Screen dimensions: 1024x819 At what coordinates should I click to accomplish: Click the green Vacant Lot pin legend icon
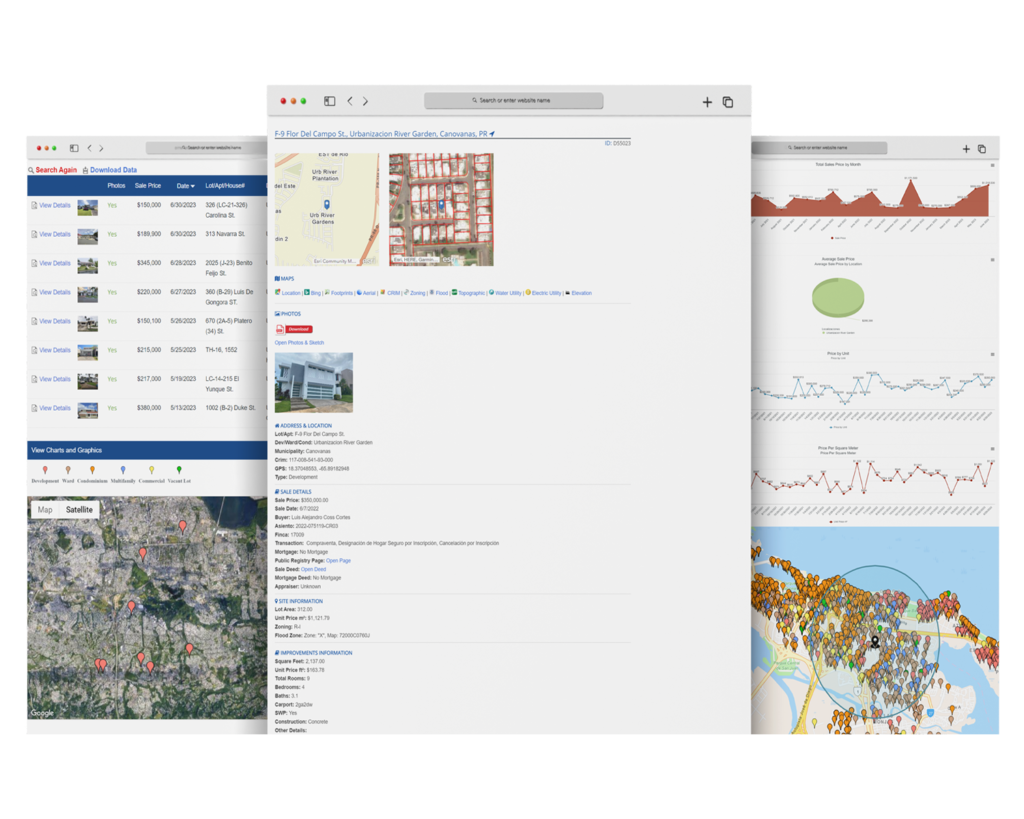coord(180,469)
